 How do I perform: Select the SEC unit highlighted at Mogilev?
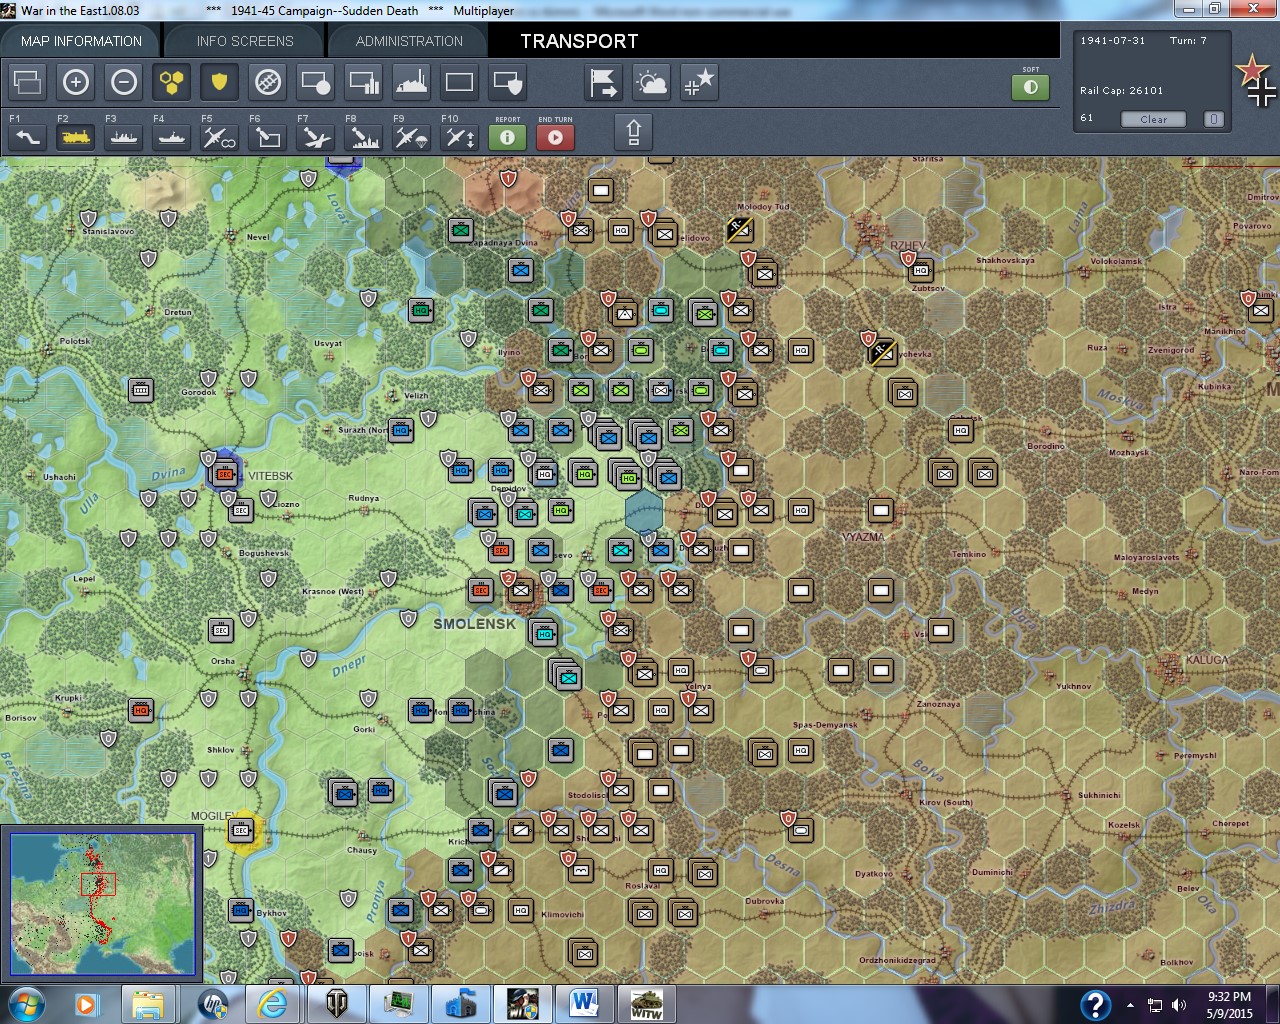click(241, 830)
